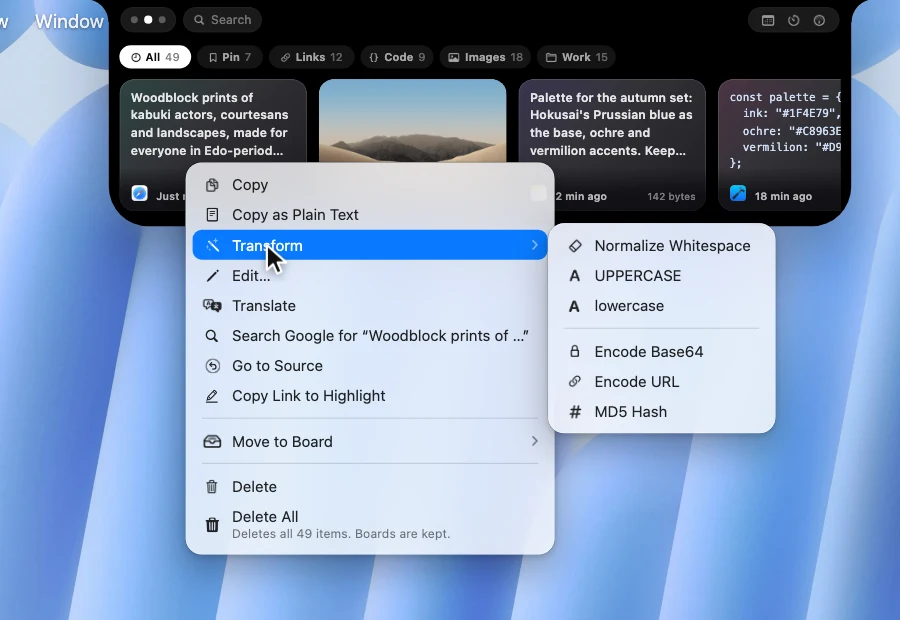Select Encode URL

pos(661,382)
